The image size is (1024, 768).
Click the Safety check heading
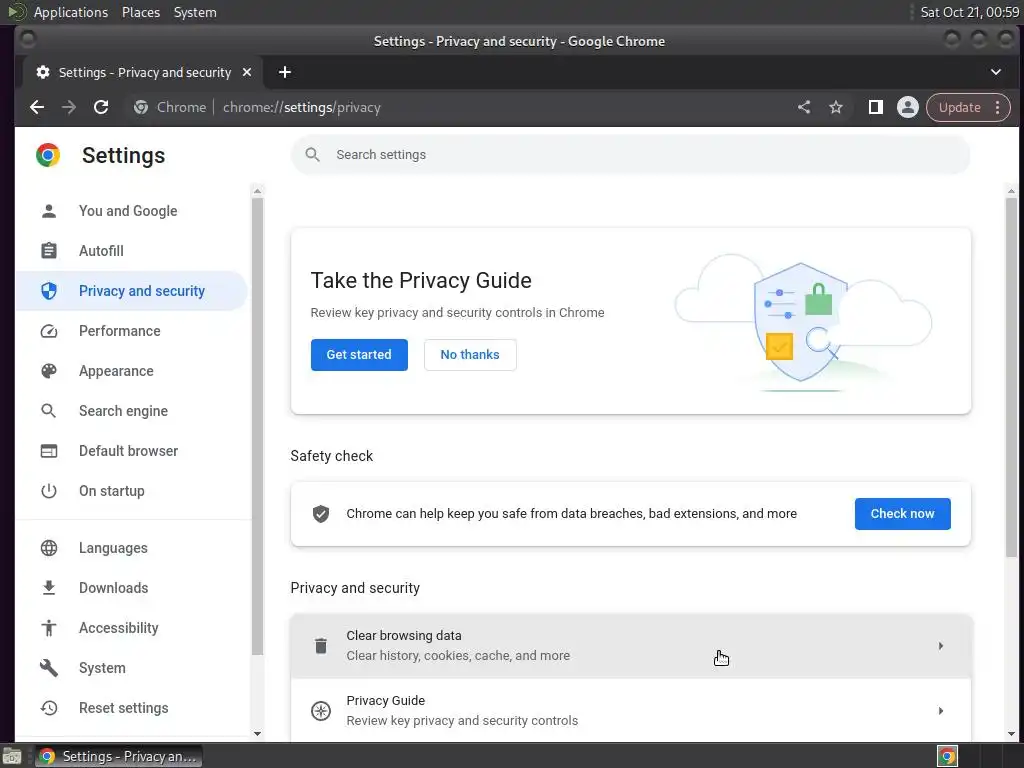(x=332, y=456)
